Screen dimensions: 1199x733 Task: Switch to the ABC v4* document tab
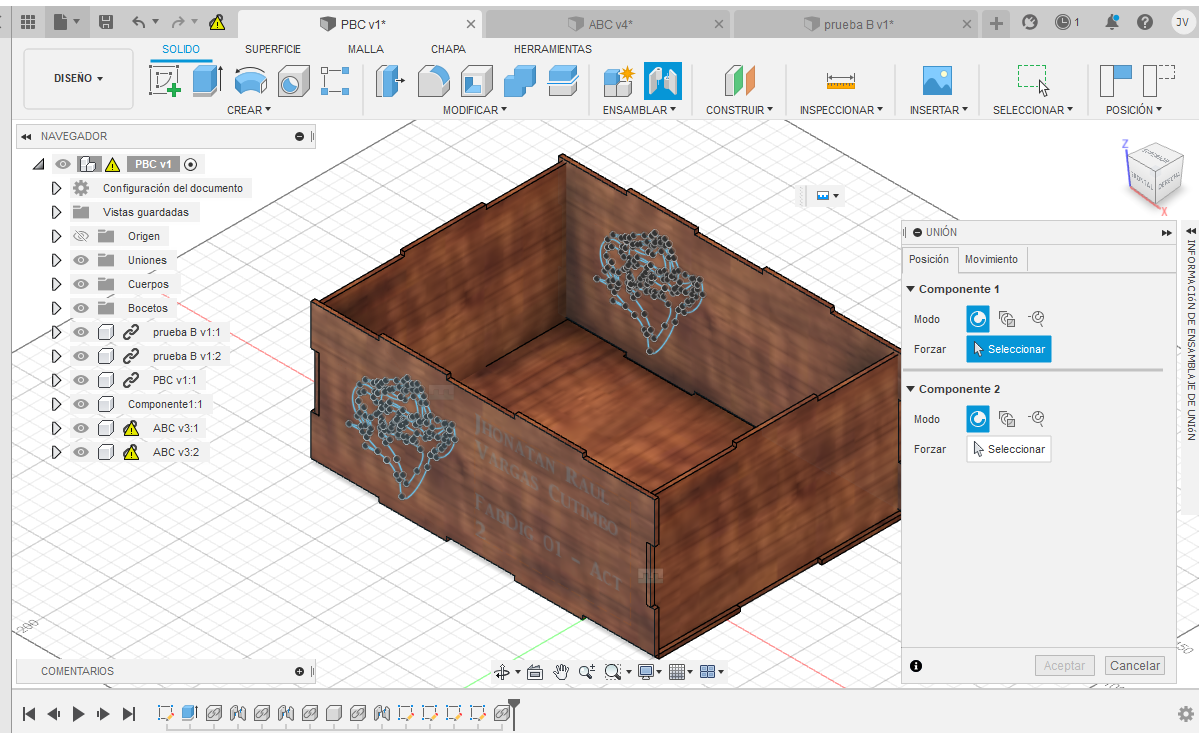coord(609,24)
